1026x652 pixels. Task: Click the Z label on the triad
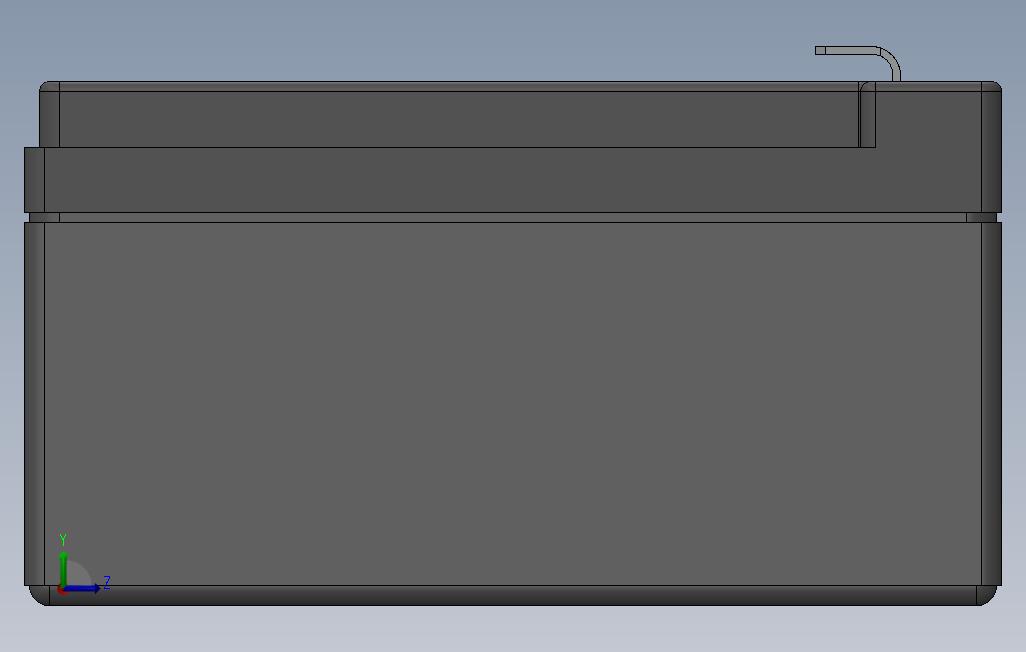pos(107,582)
